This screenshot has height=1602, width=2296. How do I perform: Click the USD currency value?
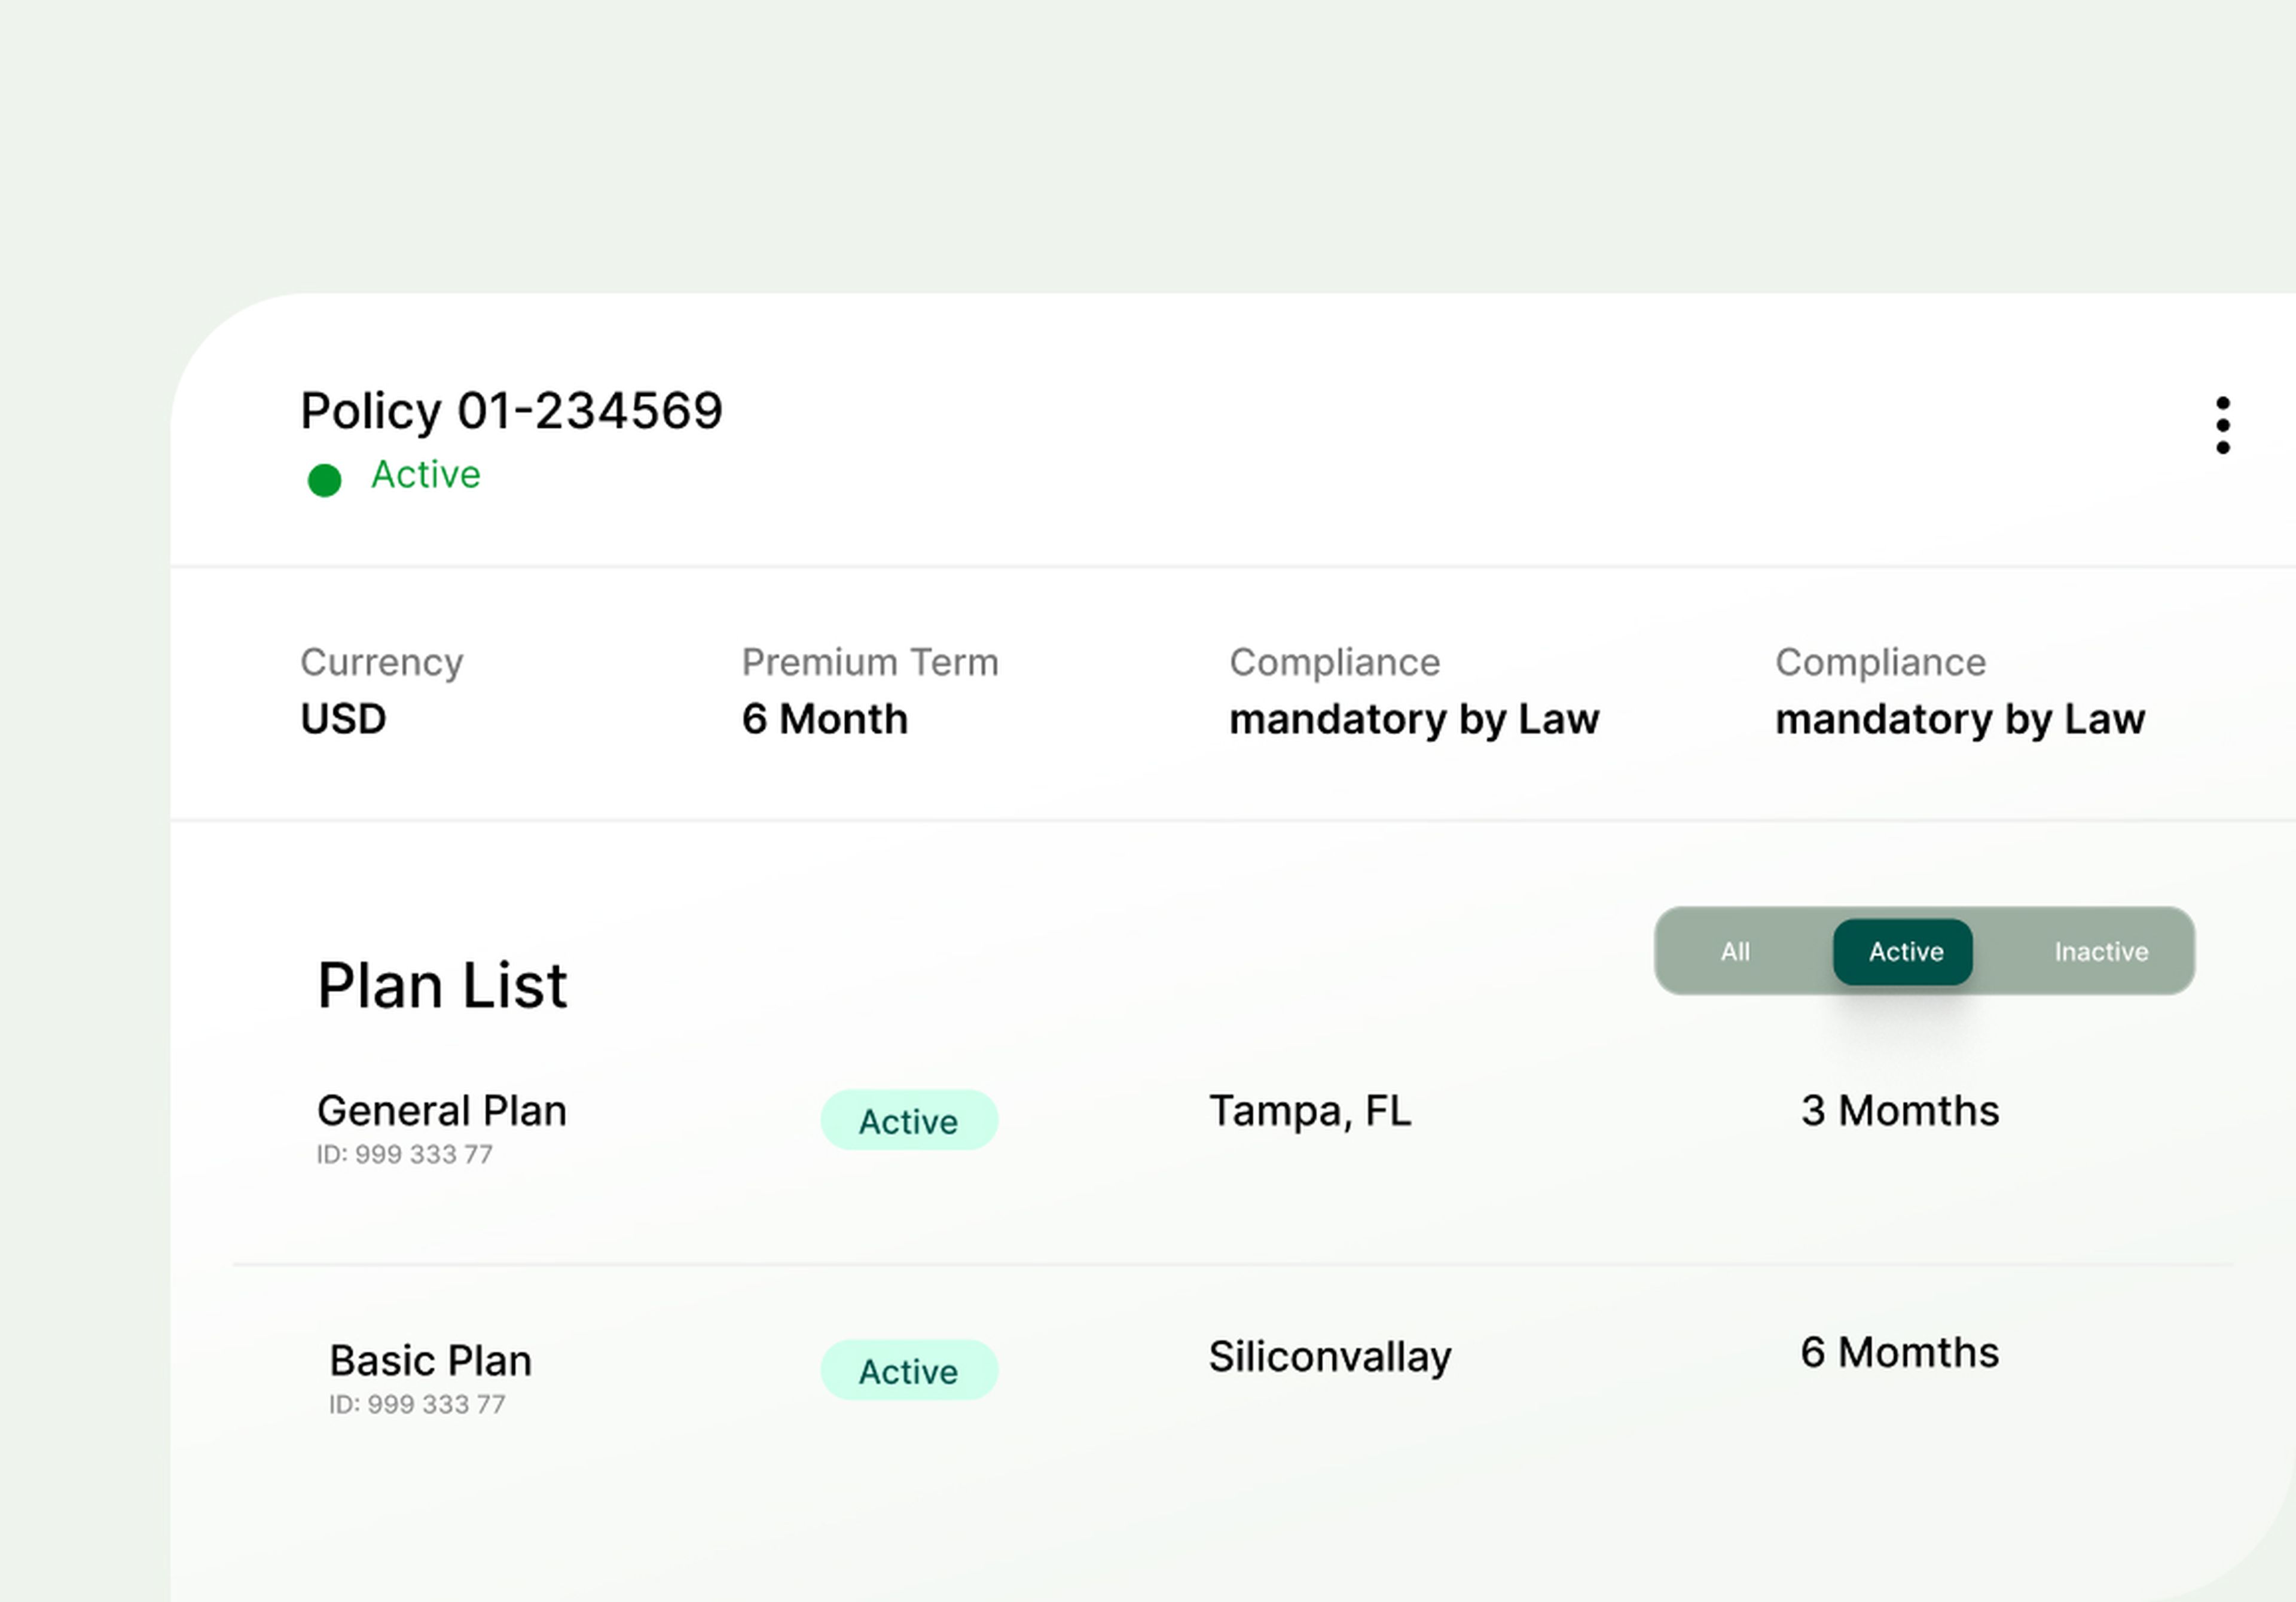343,718
